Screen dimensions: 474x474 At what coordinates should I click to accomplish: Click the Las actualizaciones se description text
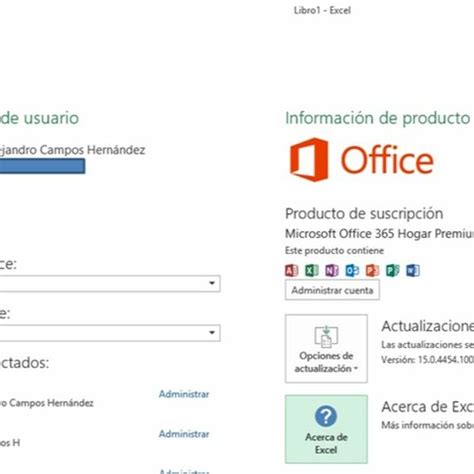(428, 344)
